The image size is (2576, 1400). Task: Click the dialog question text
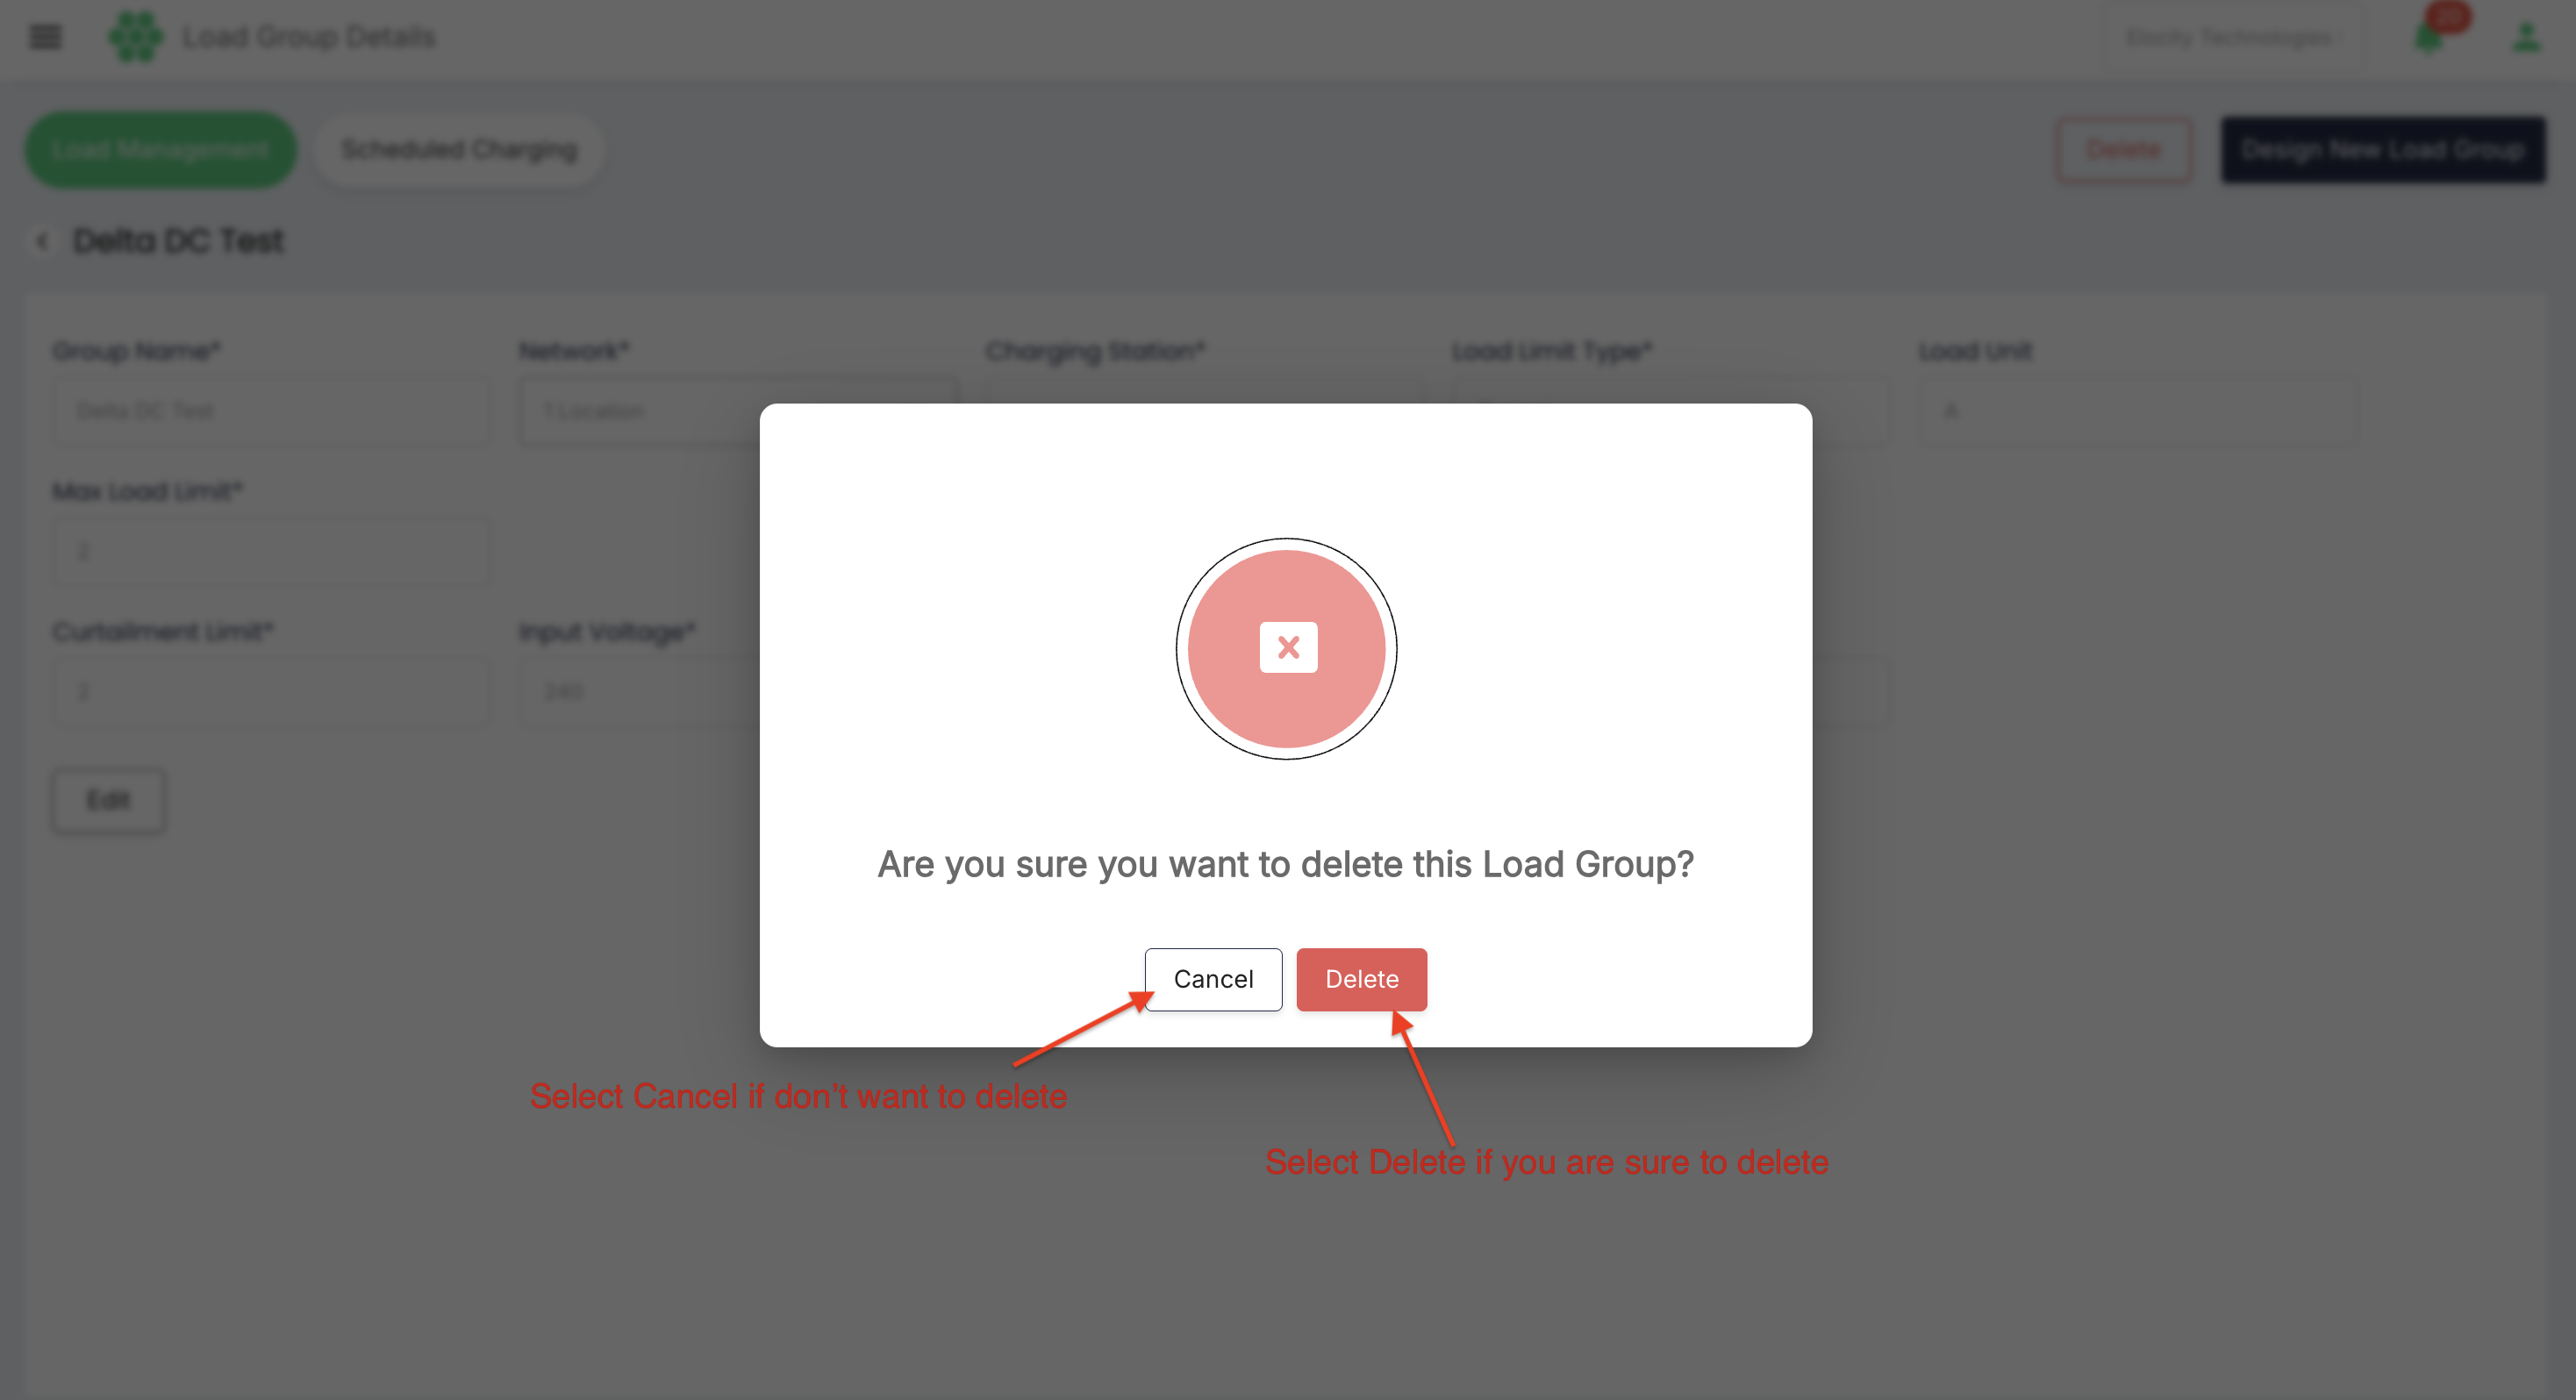click(x=1286, y=864)
